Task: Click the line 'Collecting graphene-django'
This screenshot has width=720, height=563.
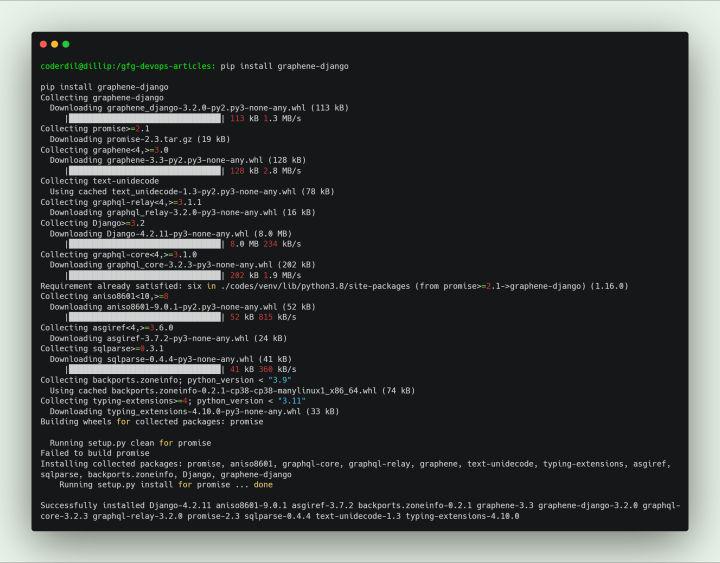Action: pos(102,97)
